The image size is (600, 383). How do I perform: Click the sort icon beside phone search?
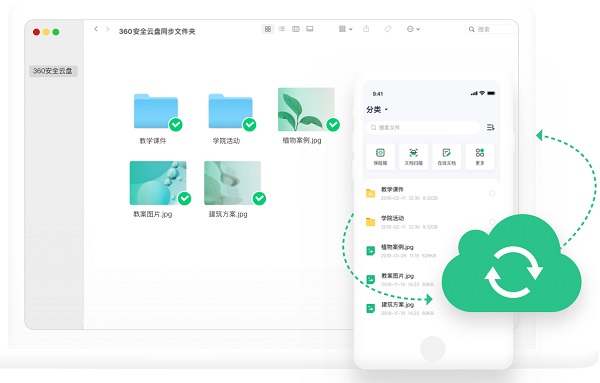pyautogui.click(x=491, y=127)
